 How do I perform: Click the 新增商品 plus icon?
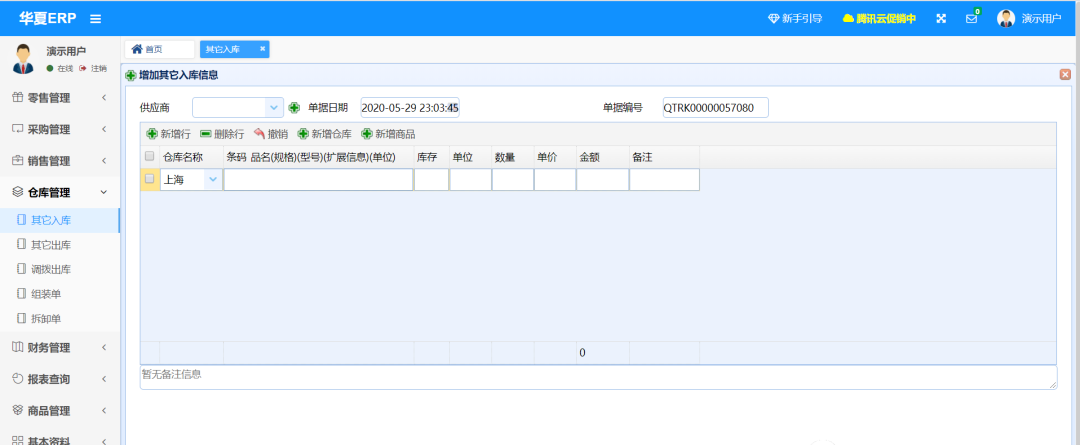pyautogui.click(x=366, y=134)
